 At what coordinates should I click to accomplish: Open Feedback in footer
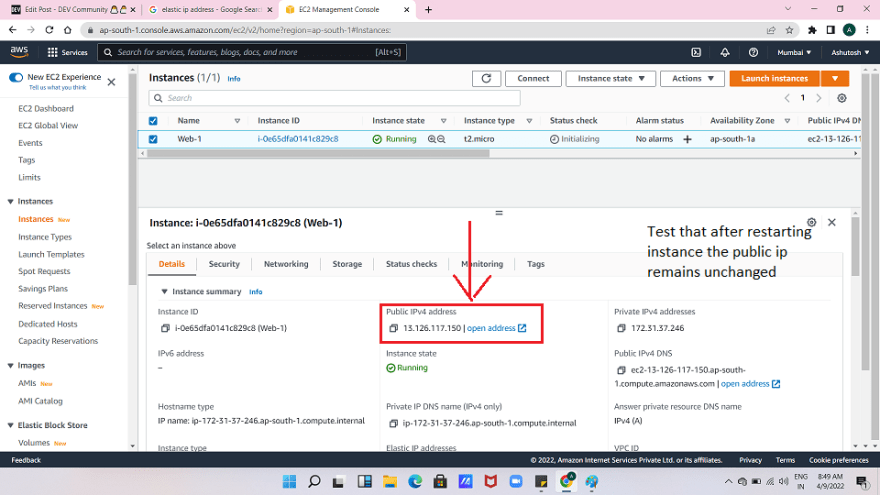[26, 460]
